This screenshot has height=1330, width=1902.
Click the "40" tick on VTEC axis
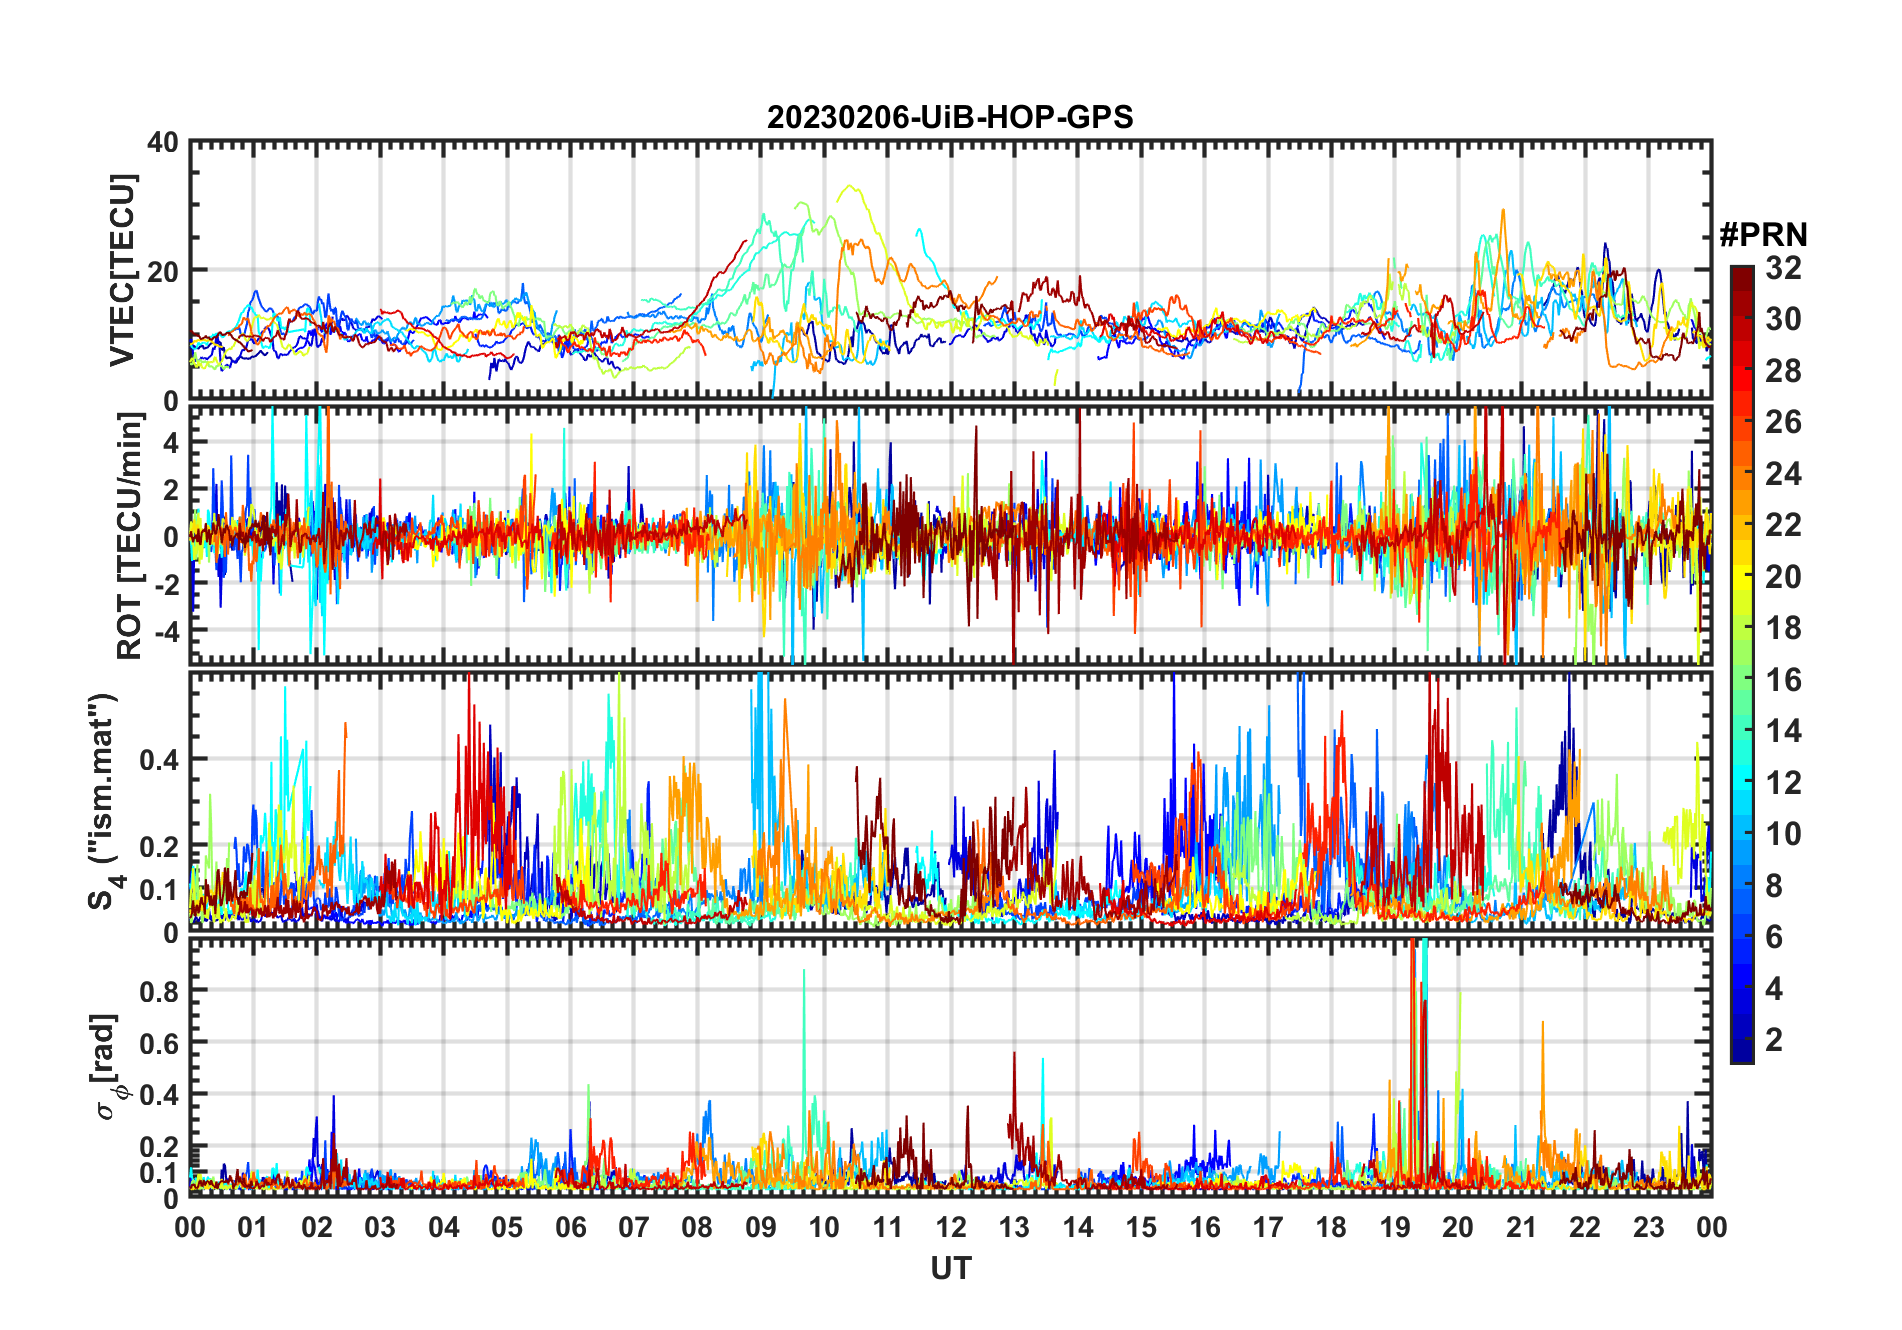coord(164,143)
